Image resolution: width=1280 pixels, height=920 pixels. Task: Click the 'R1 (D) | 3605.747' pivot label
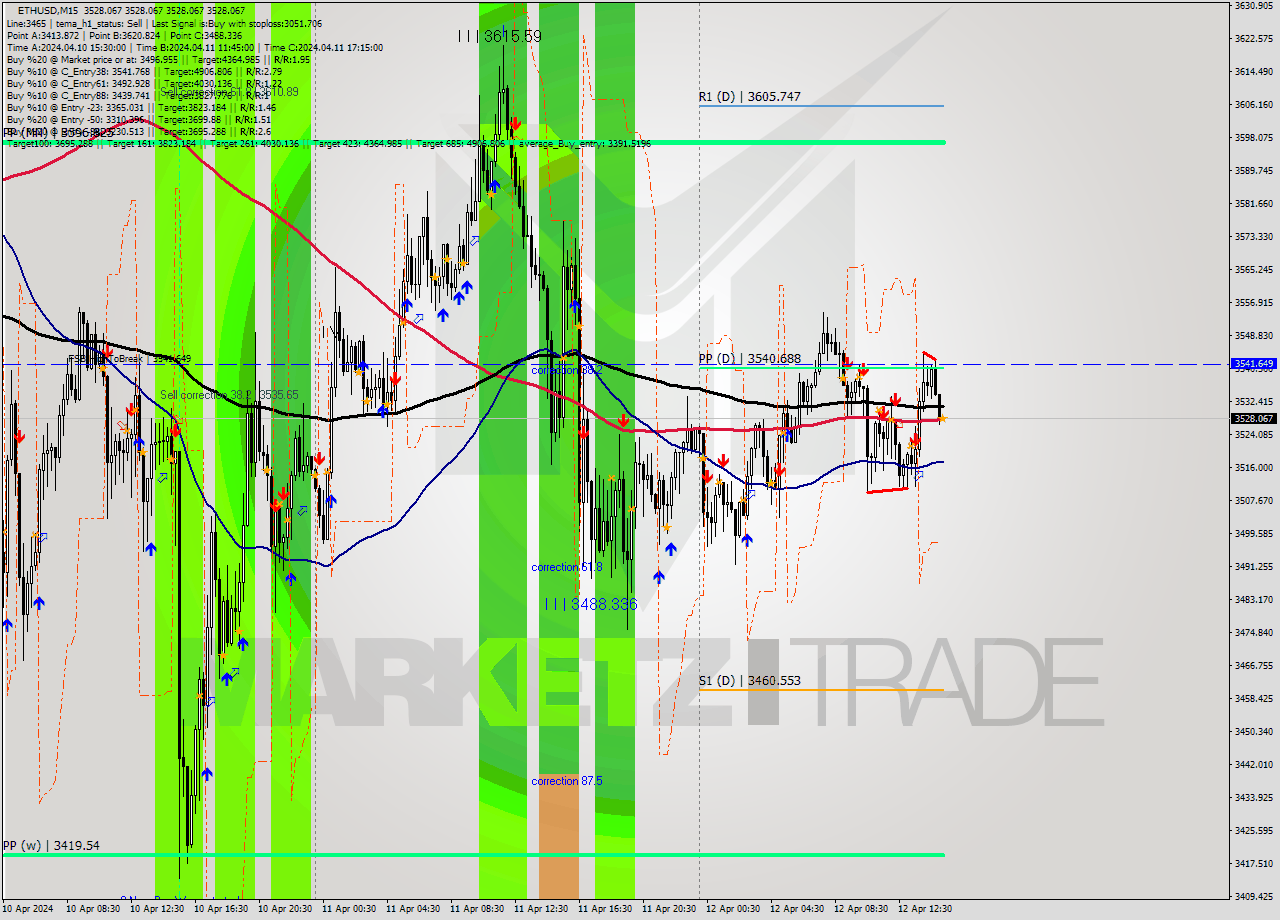tap(749, 97)
